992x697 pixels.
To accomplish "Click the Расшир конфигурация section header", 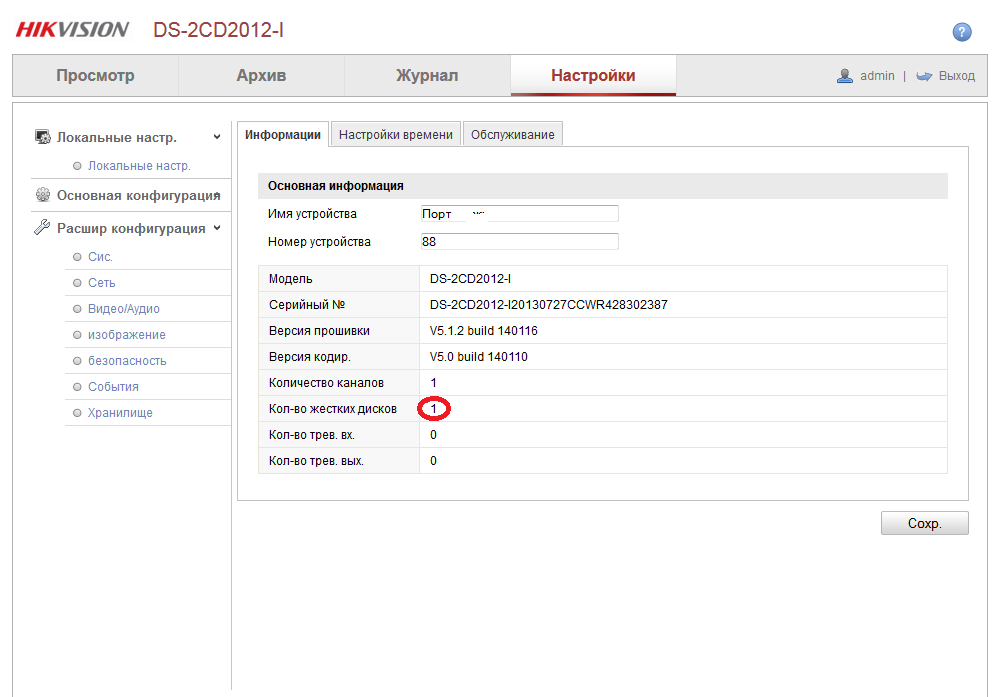I will coord(131,228).
